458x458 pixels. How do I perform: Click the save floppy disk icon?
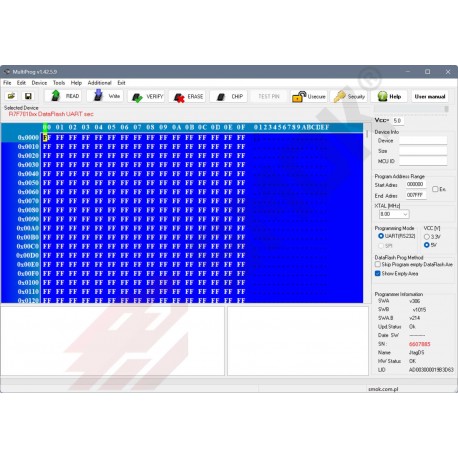tap(28, 96)
